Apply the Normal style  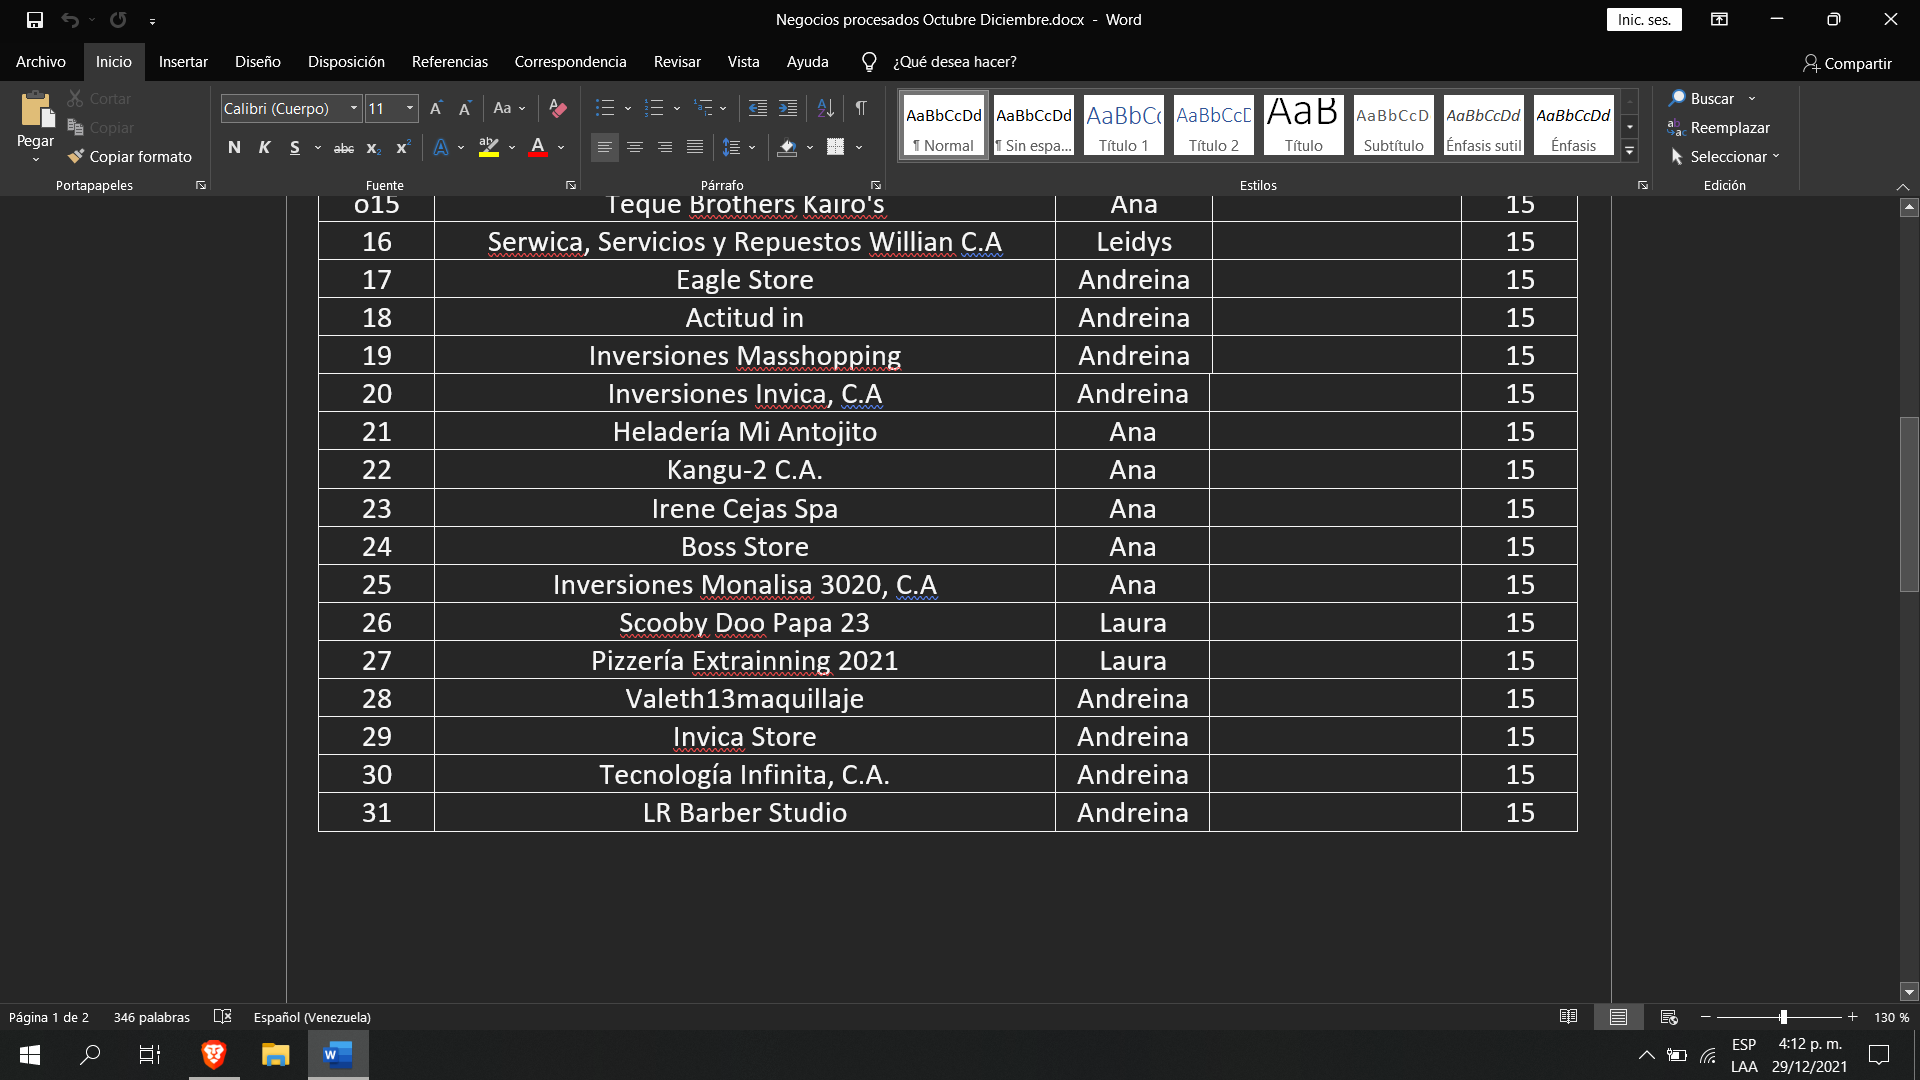pyautogui.click(x=944, y=125)
